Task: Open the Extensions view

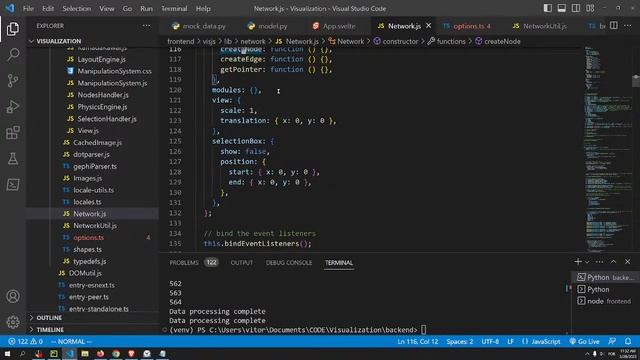Action: [x=13, y=133]
